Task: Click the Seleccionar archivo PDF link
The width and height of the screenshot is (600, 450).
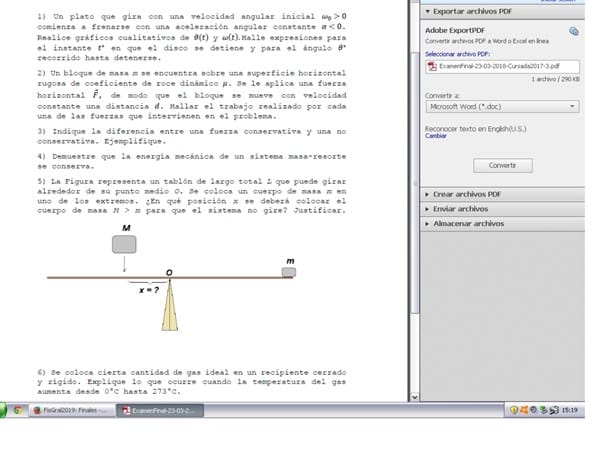Action: click(457, 54)
